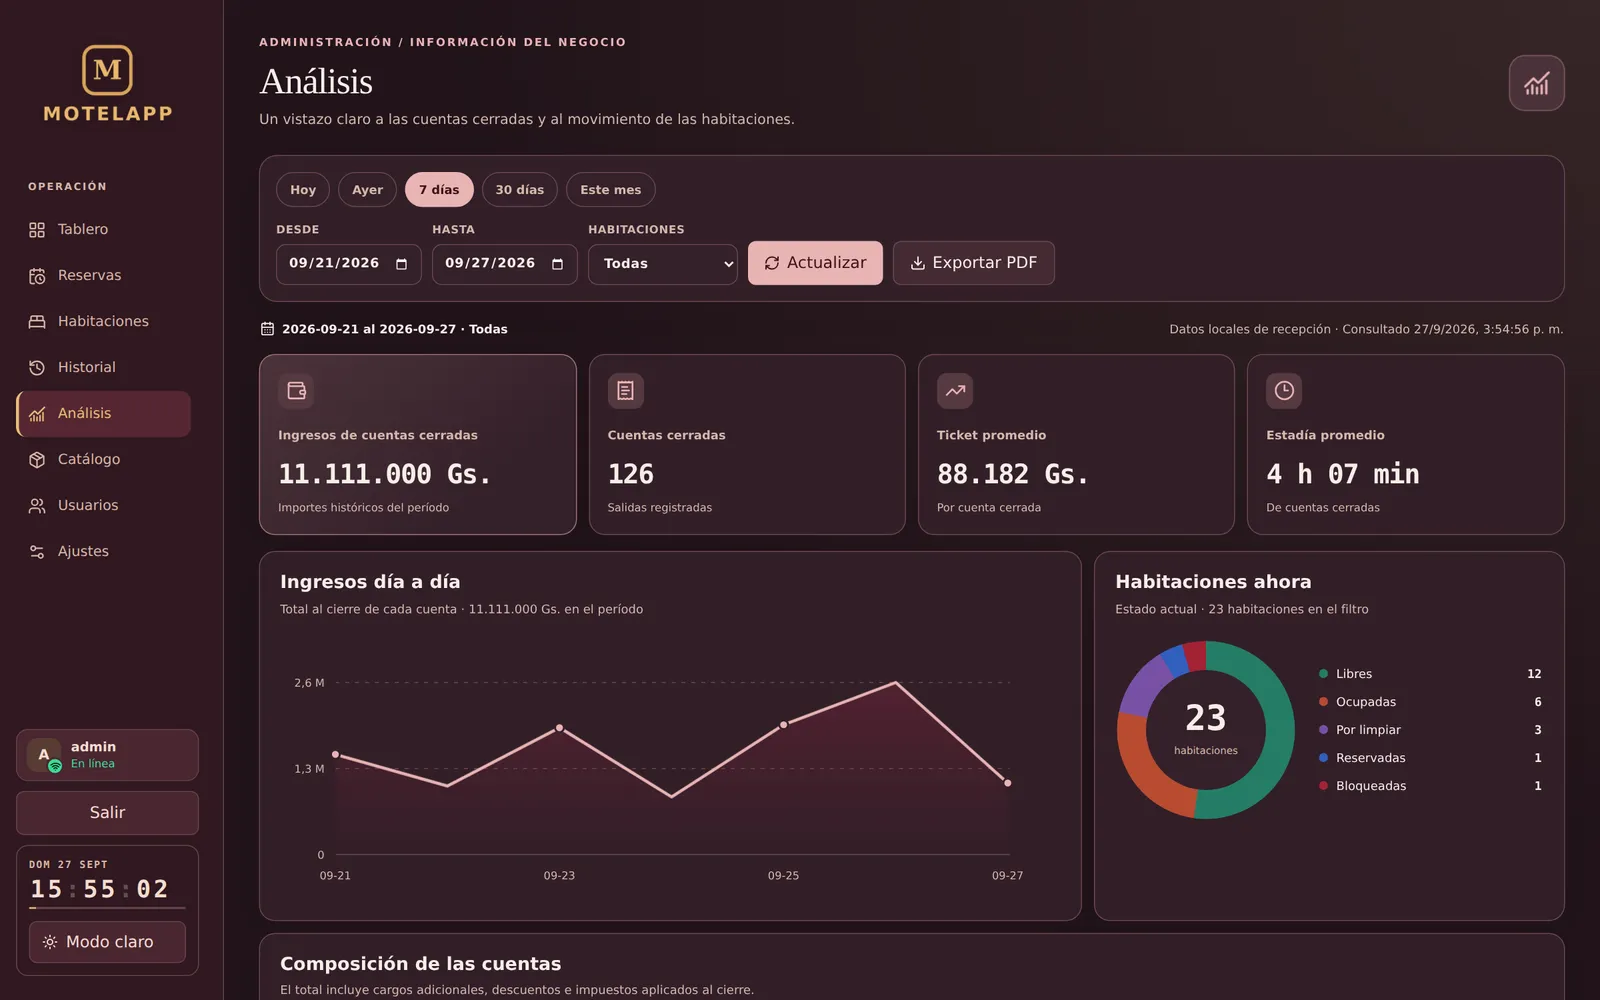This screenshot has height=1000, width=1600.
Task: Click the MotelApp logo icon
Action: click(107, 70)
